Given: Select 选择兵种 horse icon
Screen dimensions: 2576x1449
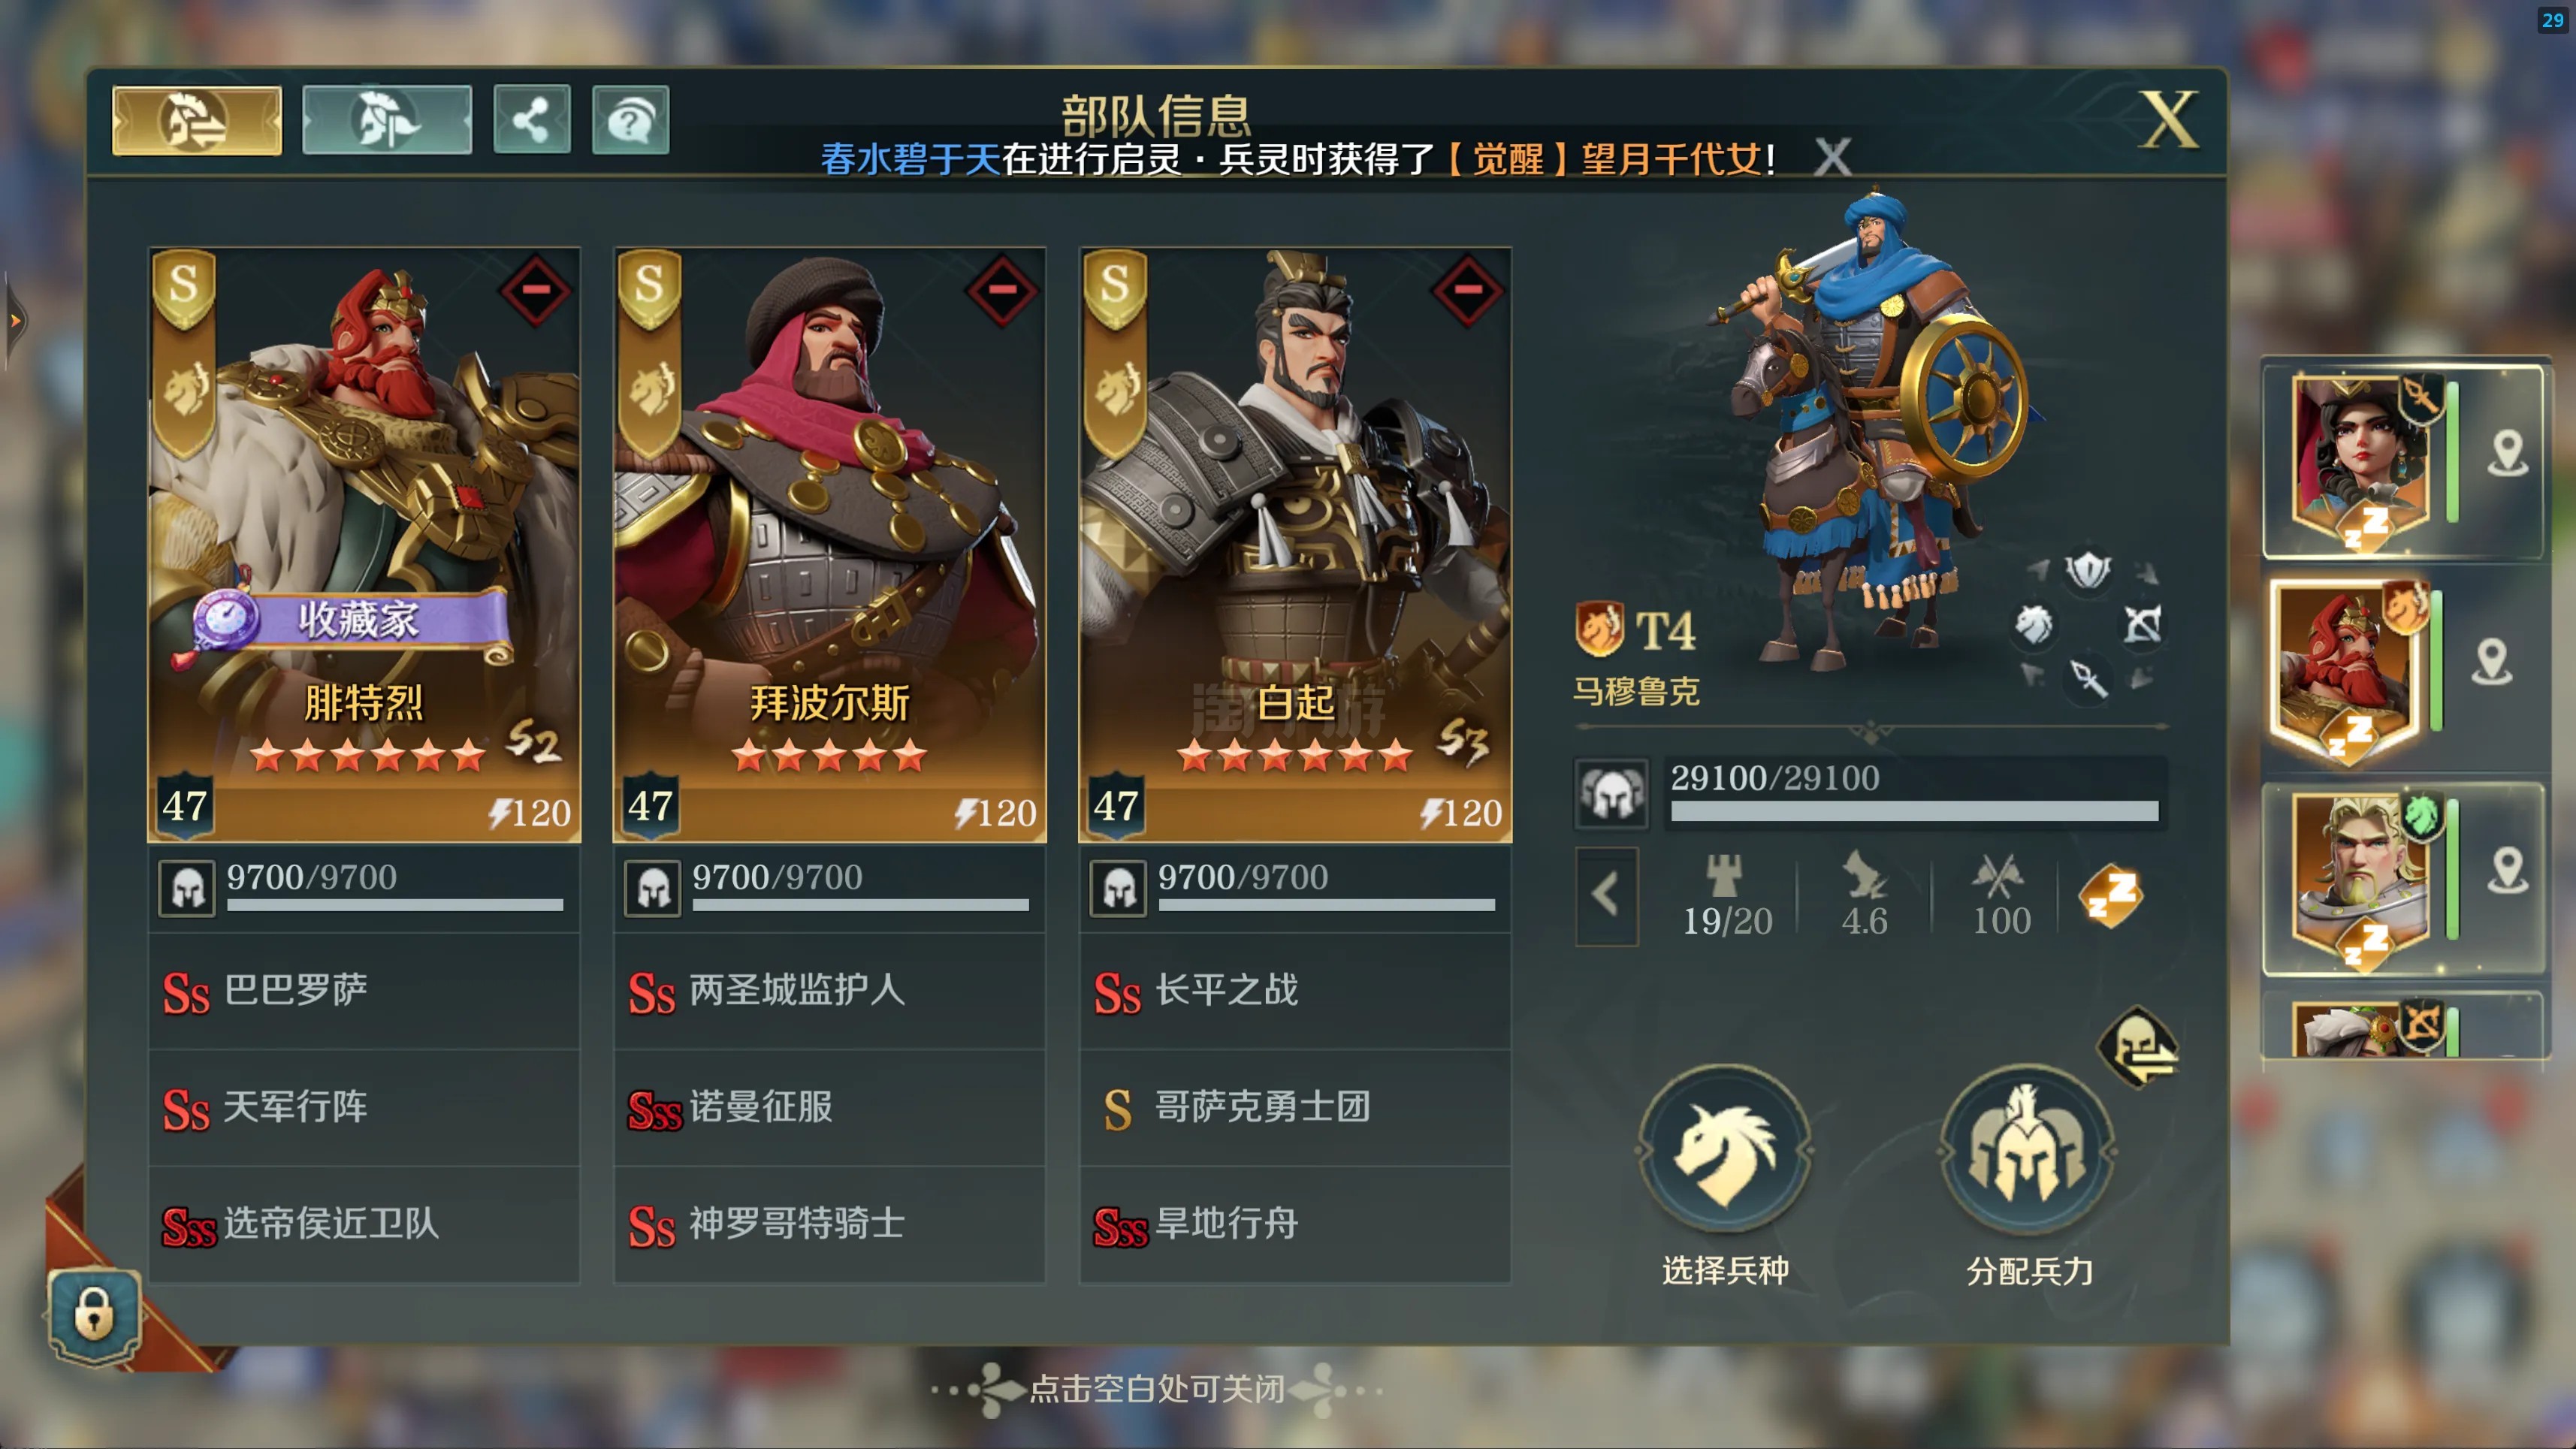Looking at the screenshot, I should click(1725, 1149).
